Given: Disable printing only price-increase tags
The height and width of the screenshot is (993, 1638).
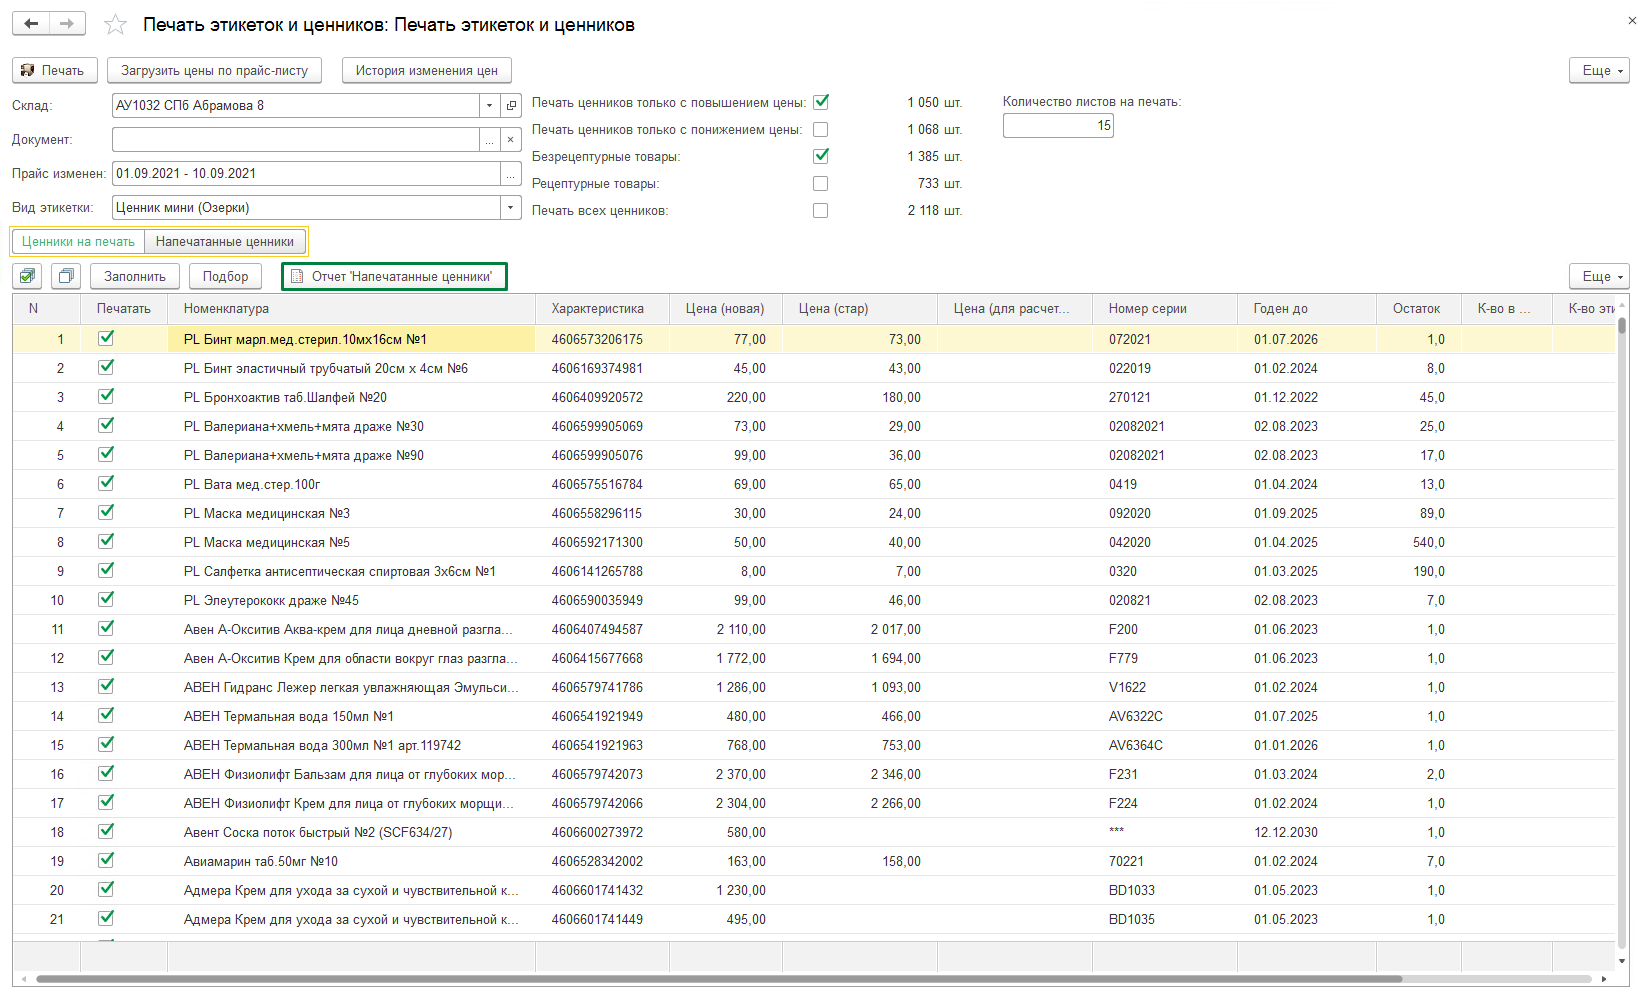Looking at the screenshot, I should click(x=821, y=102).
